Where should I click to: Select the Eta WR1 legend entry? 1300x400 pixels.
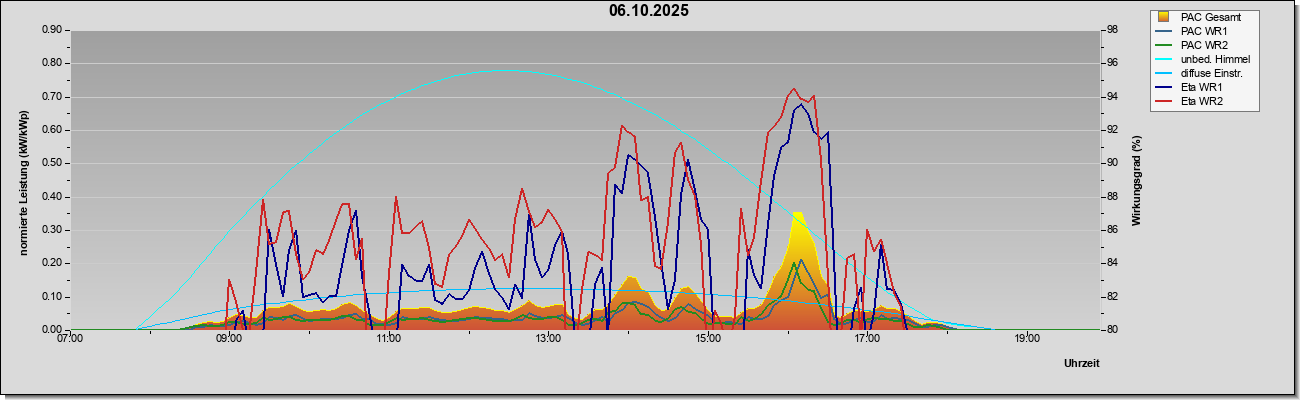pos(1203,88)
